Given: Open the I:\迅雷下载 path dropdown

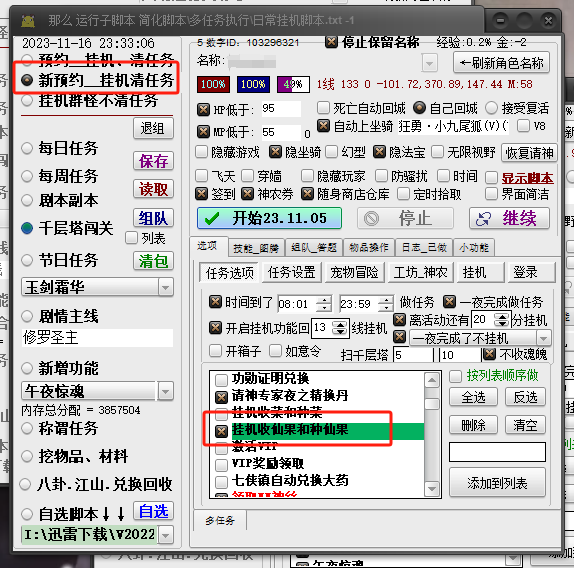Looking at the screenshot, I should pyautogui.click(x=165, y=536).
